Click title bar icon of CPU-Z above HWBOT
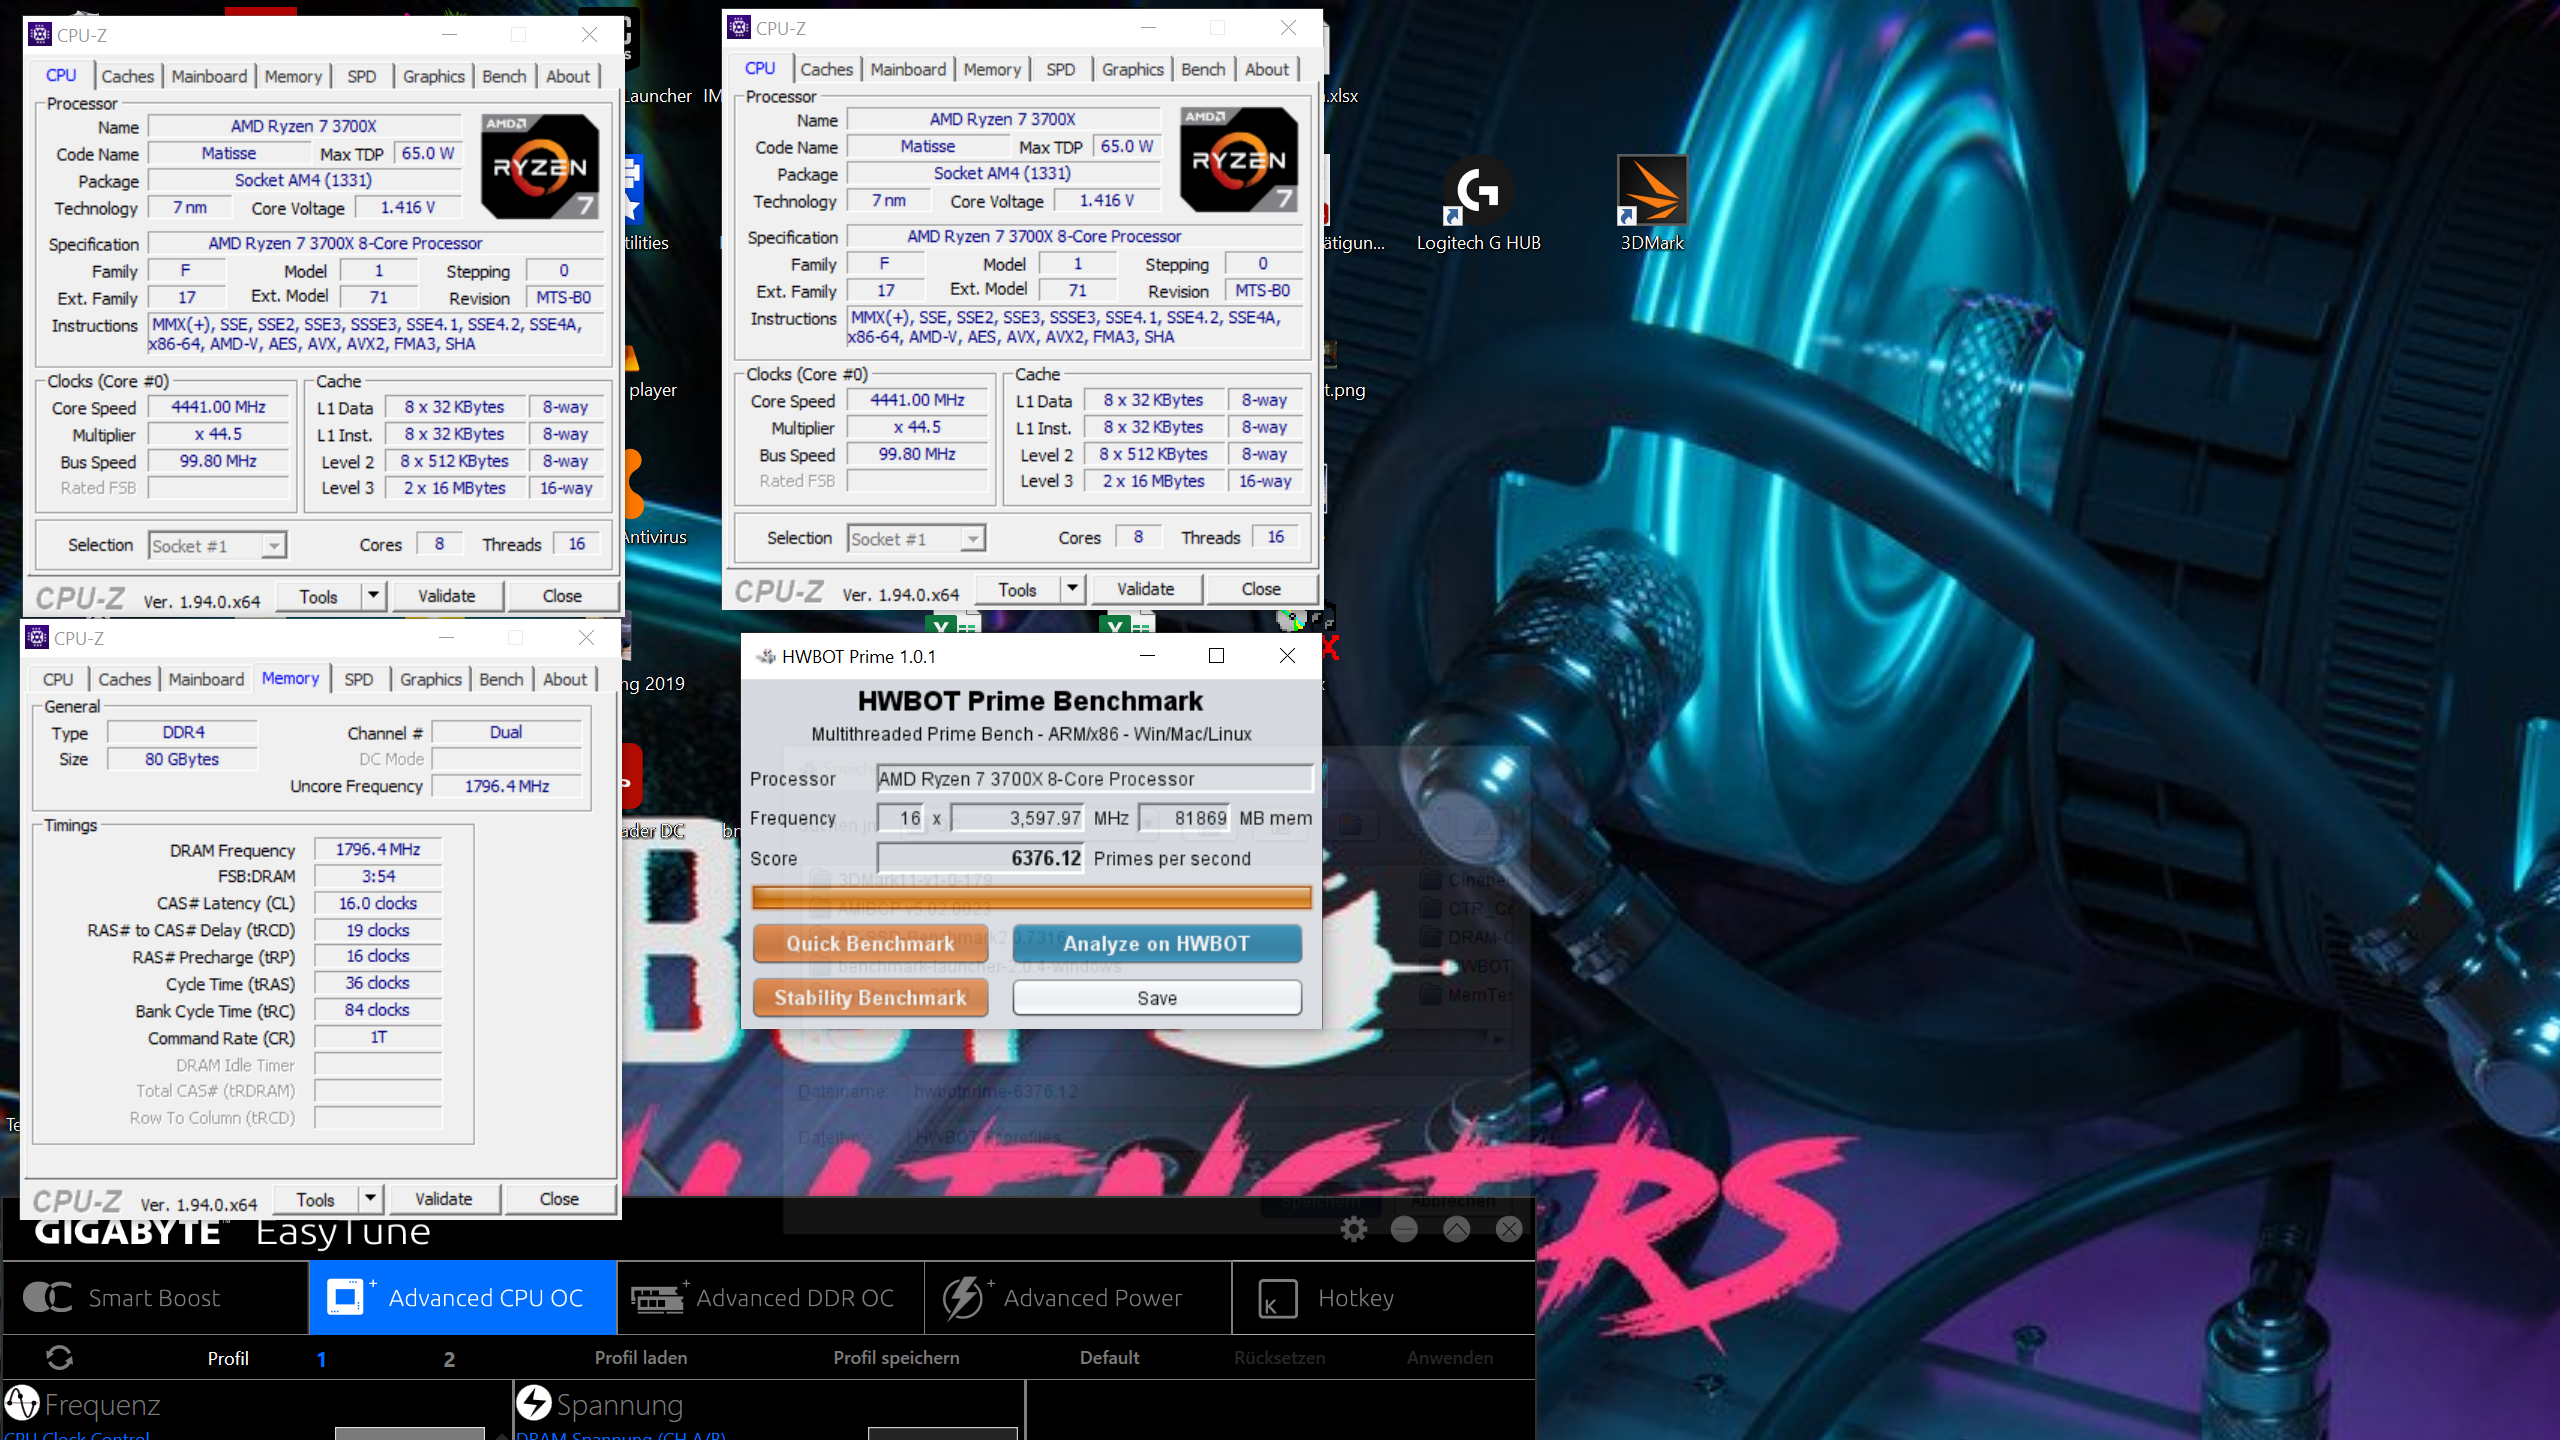Image resolution: width=2560 pixels, height=1440 pixels. click(738, 28)
